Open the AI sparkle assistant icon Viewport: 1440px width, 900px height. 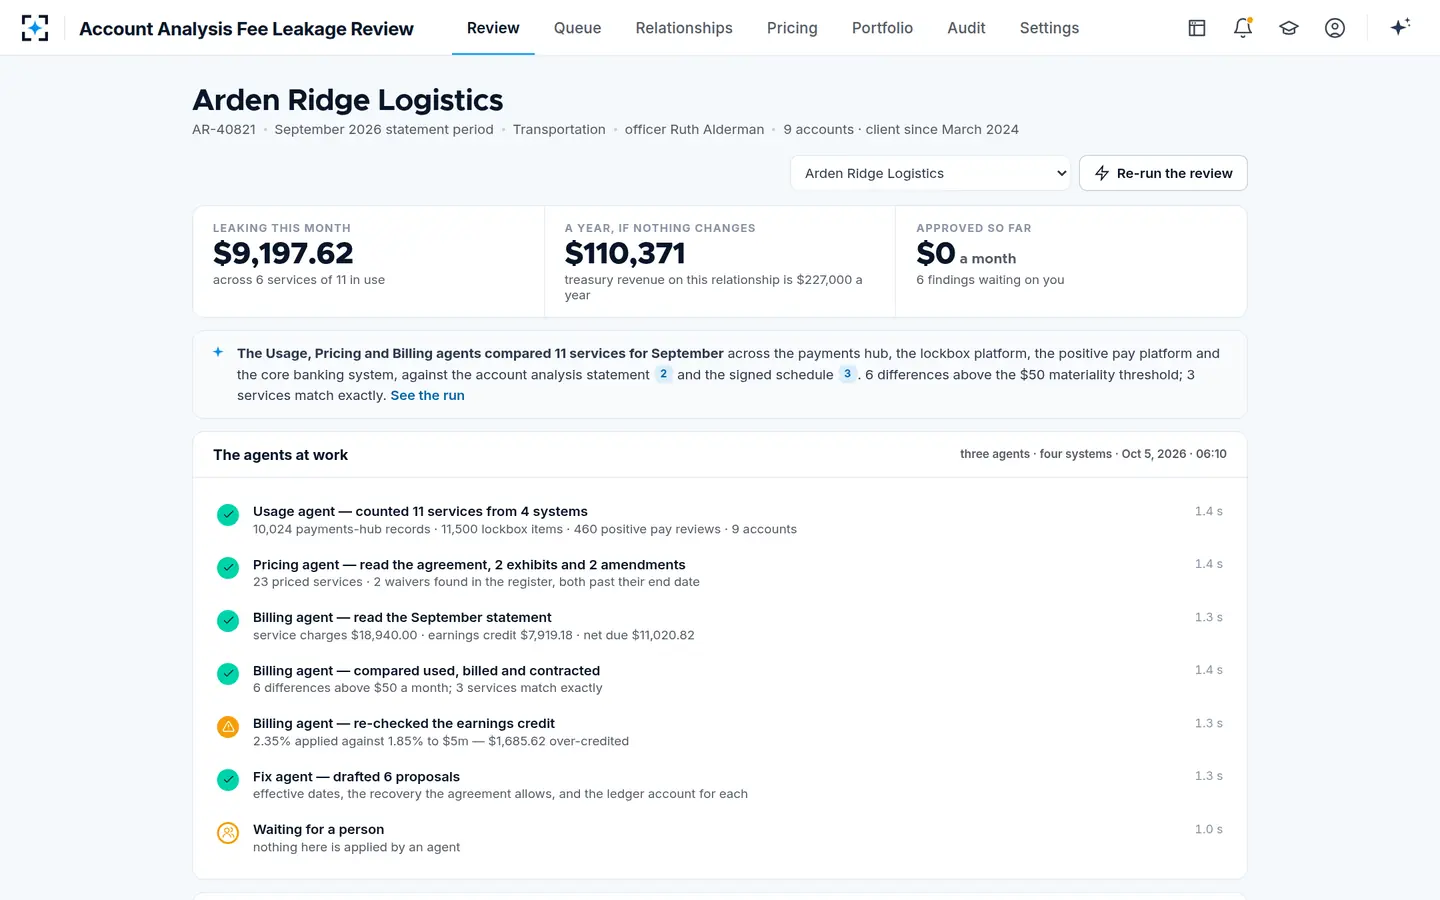(1400, 27)
